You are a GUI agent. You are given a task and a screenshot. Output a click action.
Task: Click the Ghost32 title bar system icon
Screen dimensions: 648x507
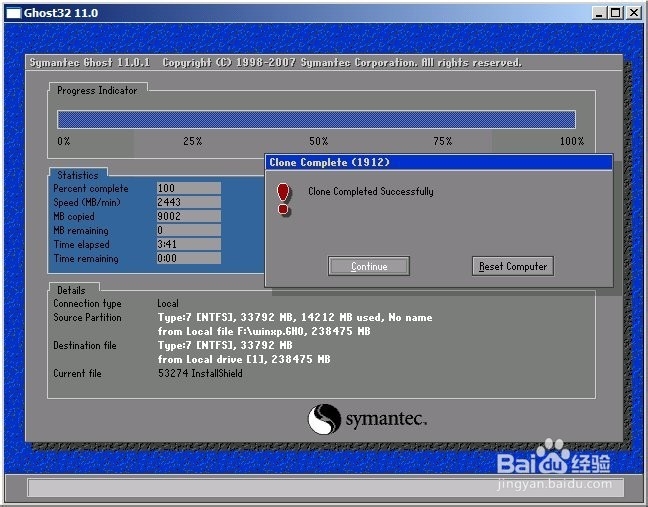tap(13, 13)
